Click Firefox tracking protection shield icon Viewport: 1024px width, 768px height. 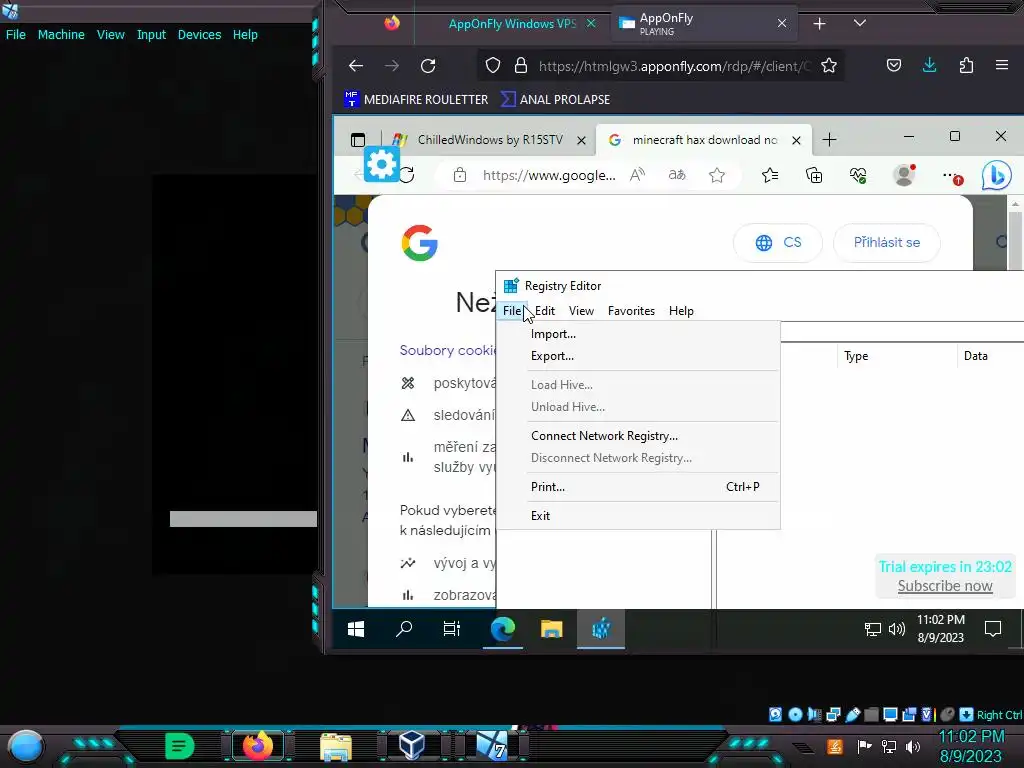(x=493, y=65)
